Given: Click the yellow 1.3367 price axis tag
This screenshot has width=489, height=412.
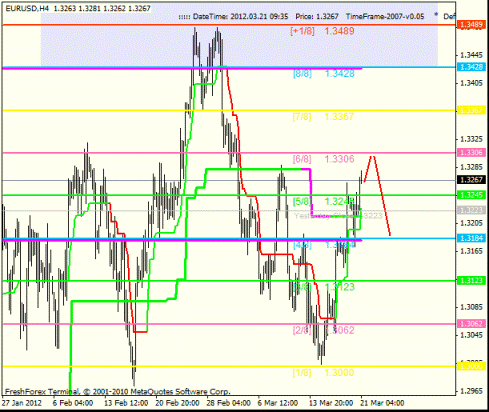Looking at the screenshot, I should coord(471,110).
